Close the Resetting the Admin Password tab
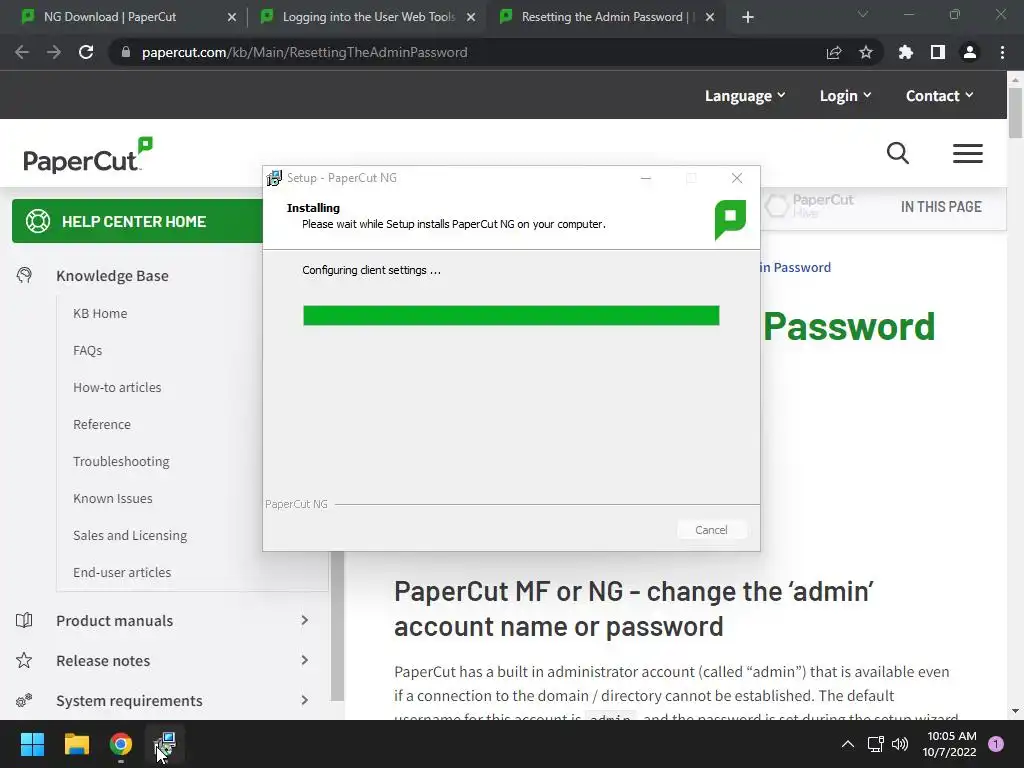 (x=710, y=17)
